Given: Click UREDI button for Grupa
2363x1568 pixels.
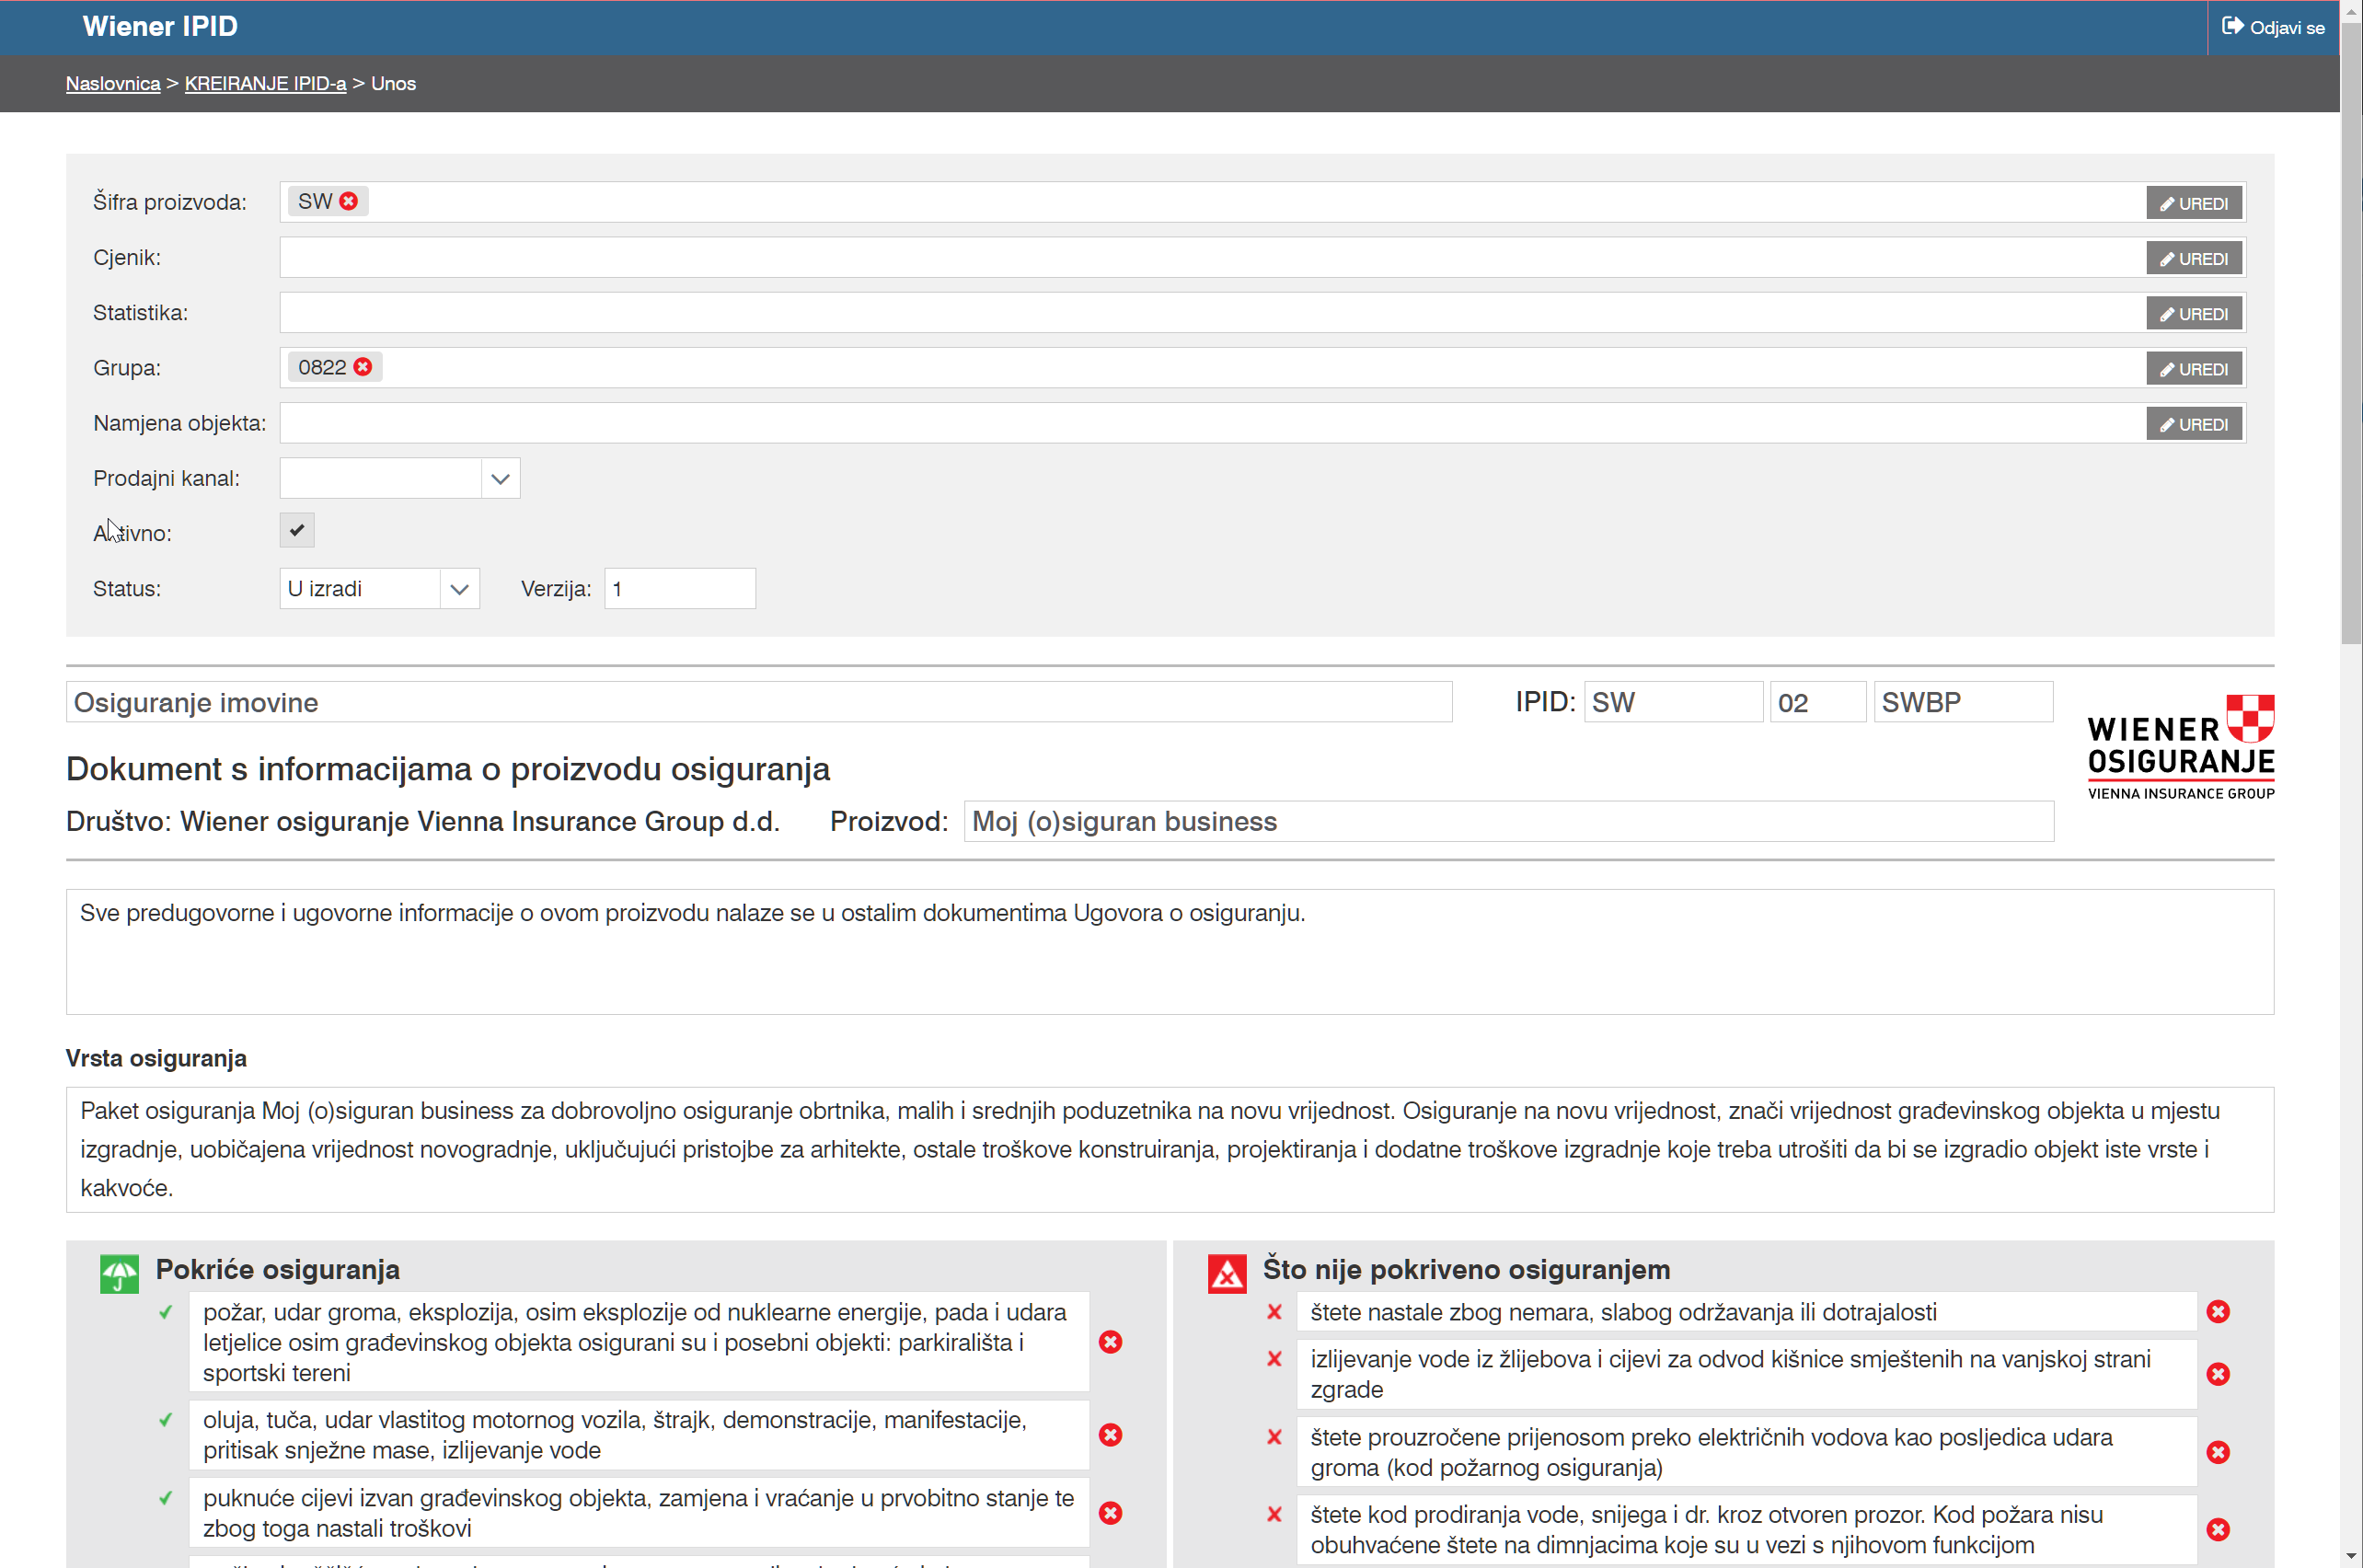Looking at the screenshot, I should click(x=2194, y=368).
